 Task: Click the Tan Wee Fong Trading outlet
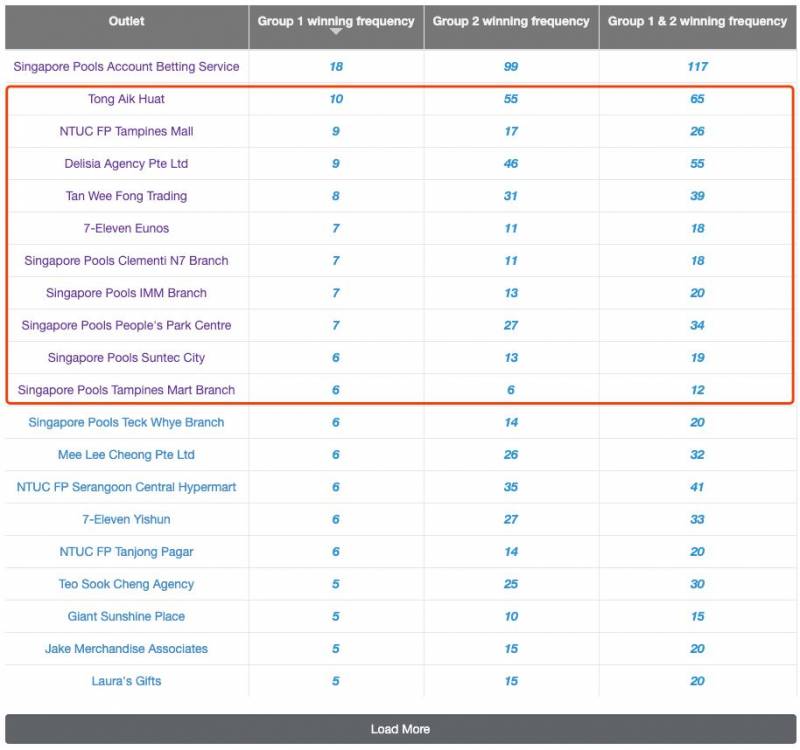pyautogui.click(x=127, y=196)
